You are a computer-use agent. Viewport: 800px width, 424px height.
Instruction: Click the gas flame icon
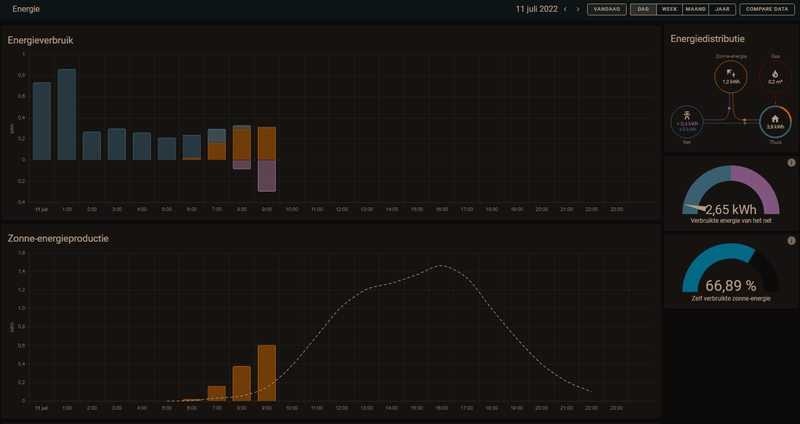point(776,74)
